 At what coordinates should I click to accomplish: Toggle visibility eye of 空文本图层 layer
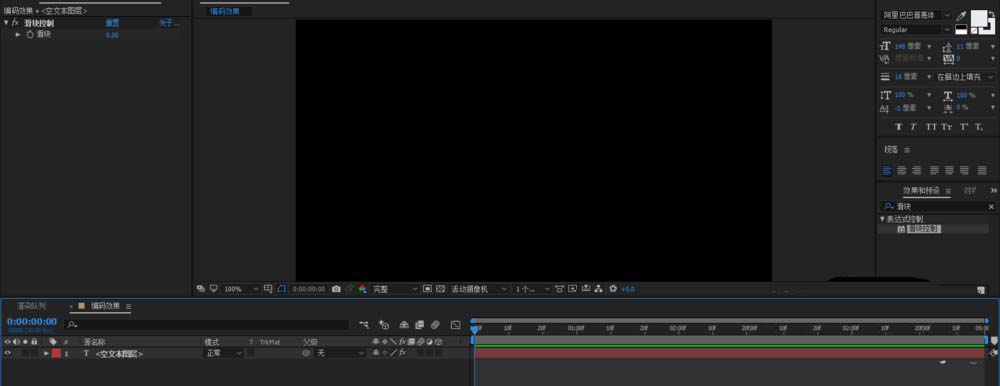coord(8,353)
